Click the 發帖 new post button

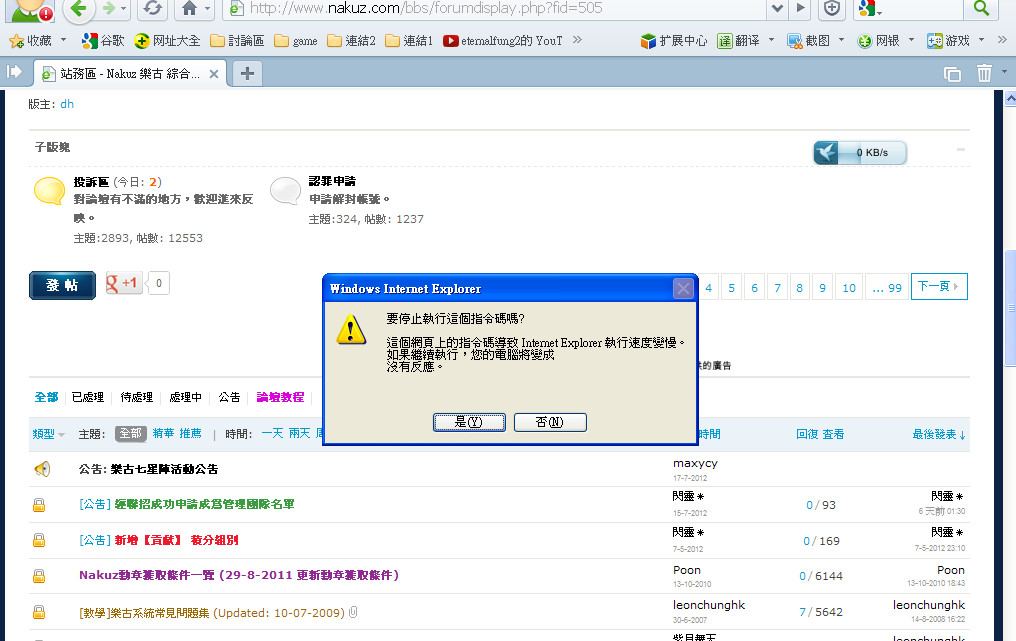click(62, 285)
